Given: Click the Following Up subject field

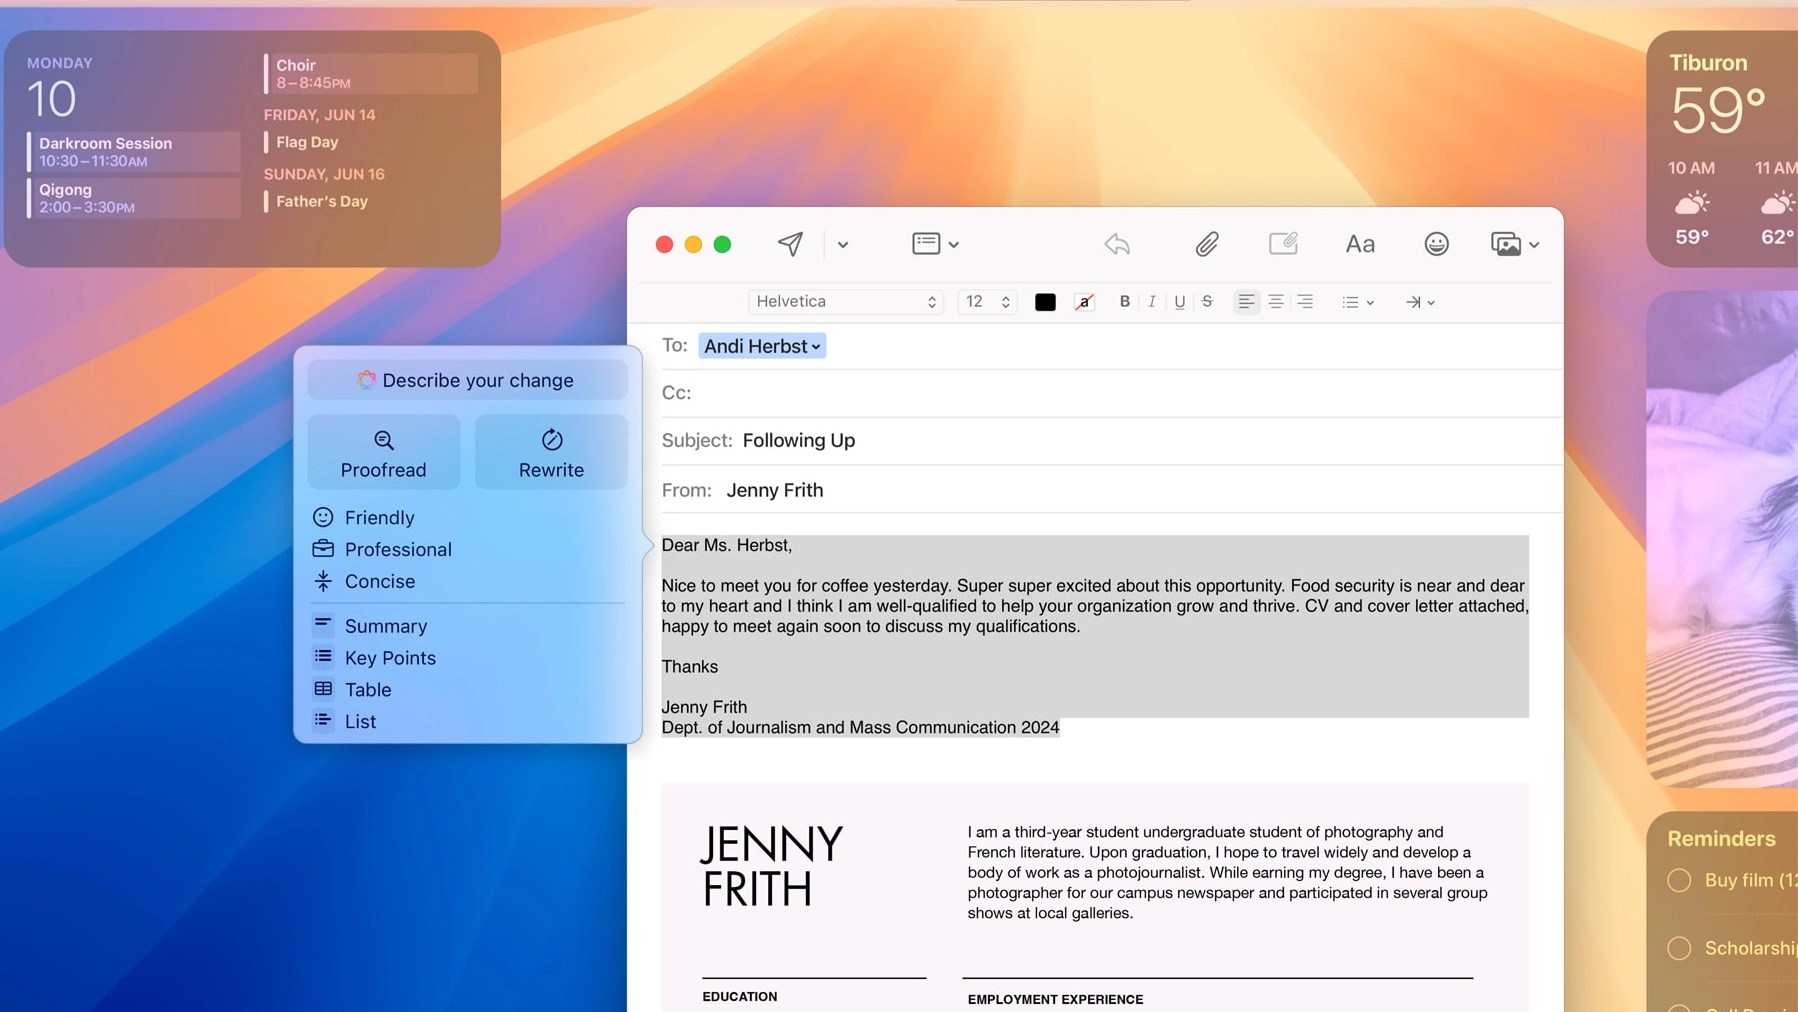Looking at the screenshot, I should (x=798, y=440).
